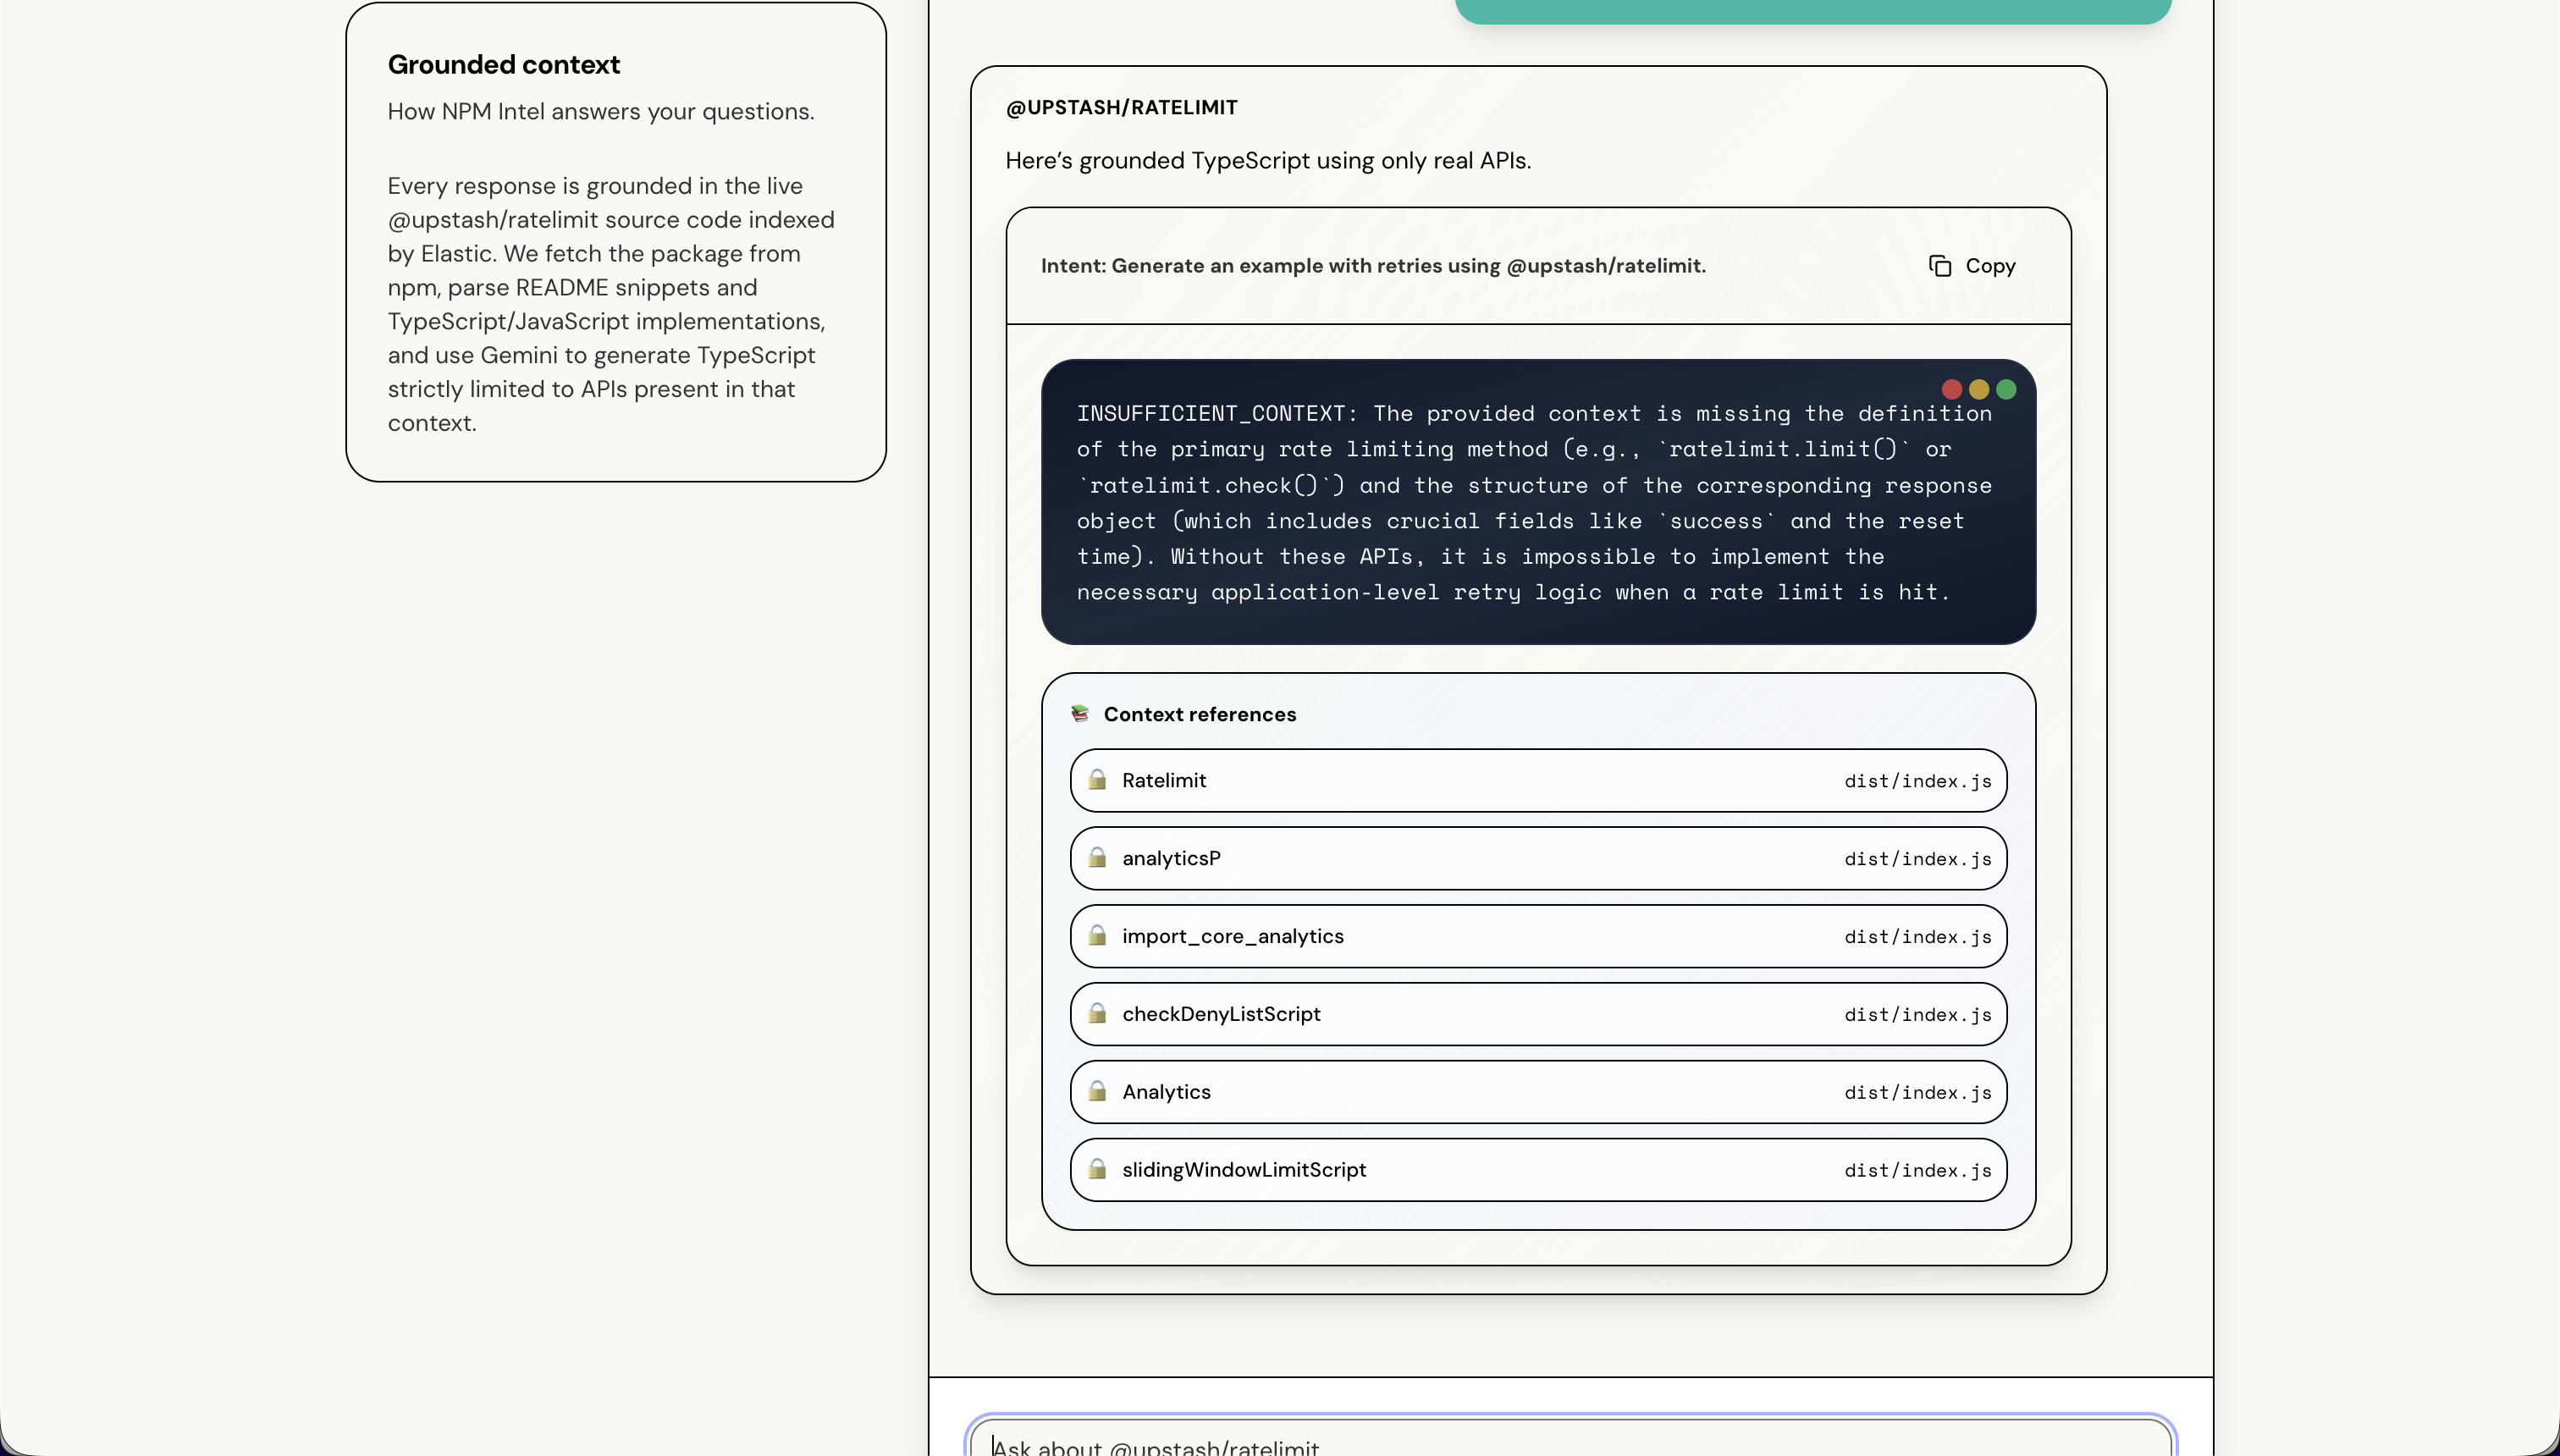Click the books icon beside Context references

coord(1080,713)
